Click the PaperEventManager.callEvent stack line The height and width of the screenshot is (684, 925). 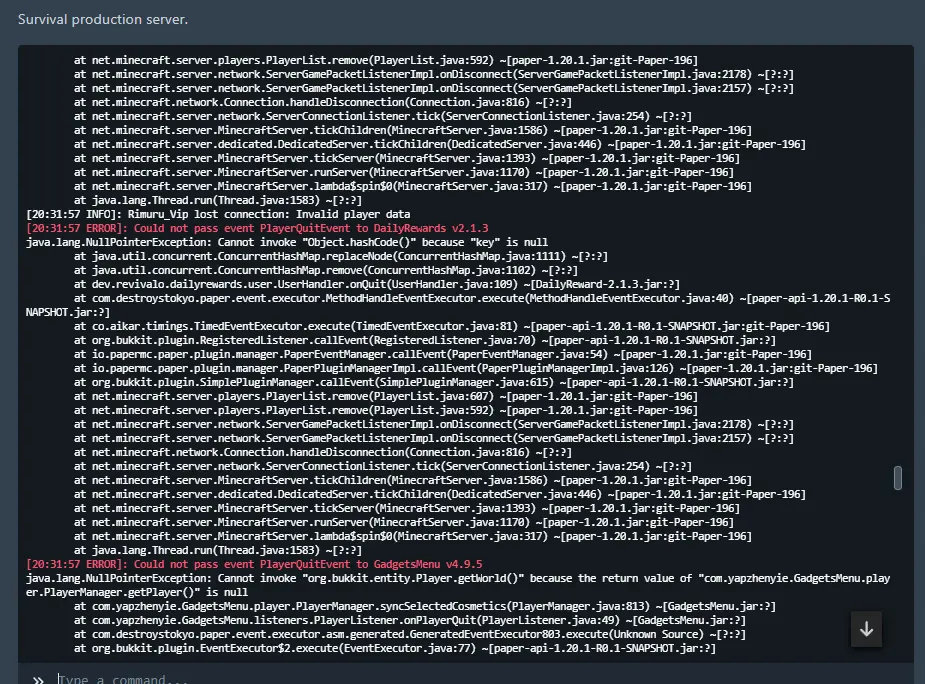(x=443, y=354)
